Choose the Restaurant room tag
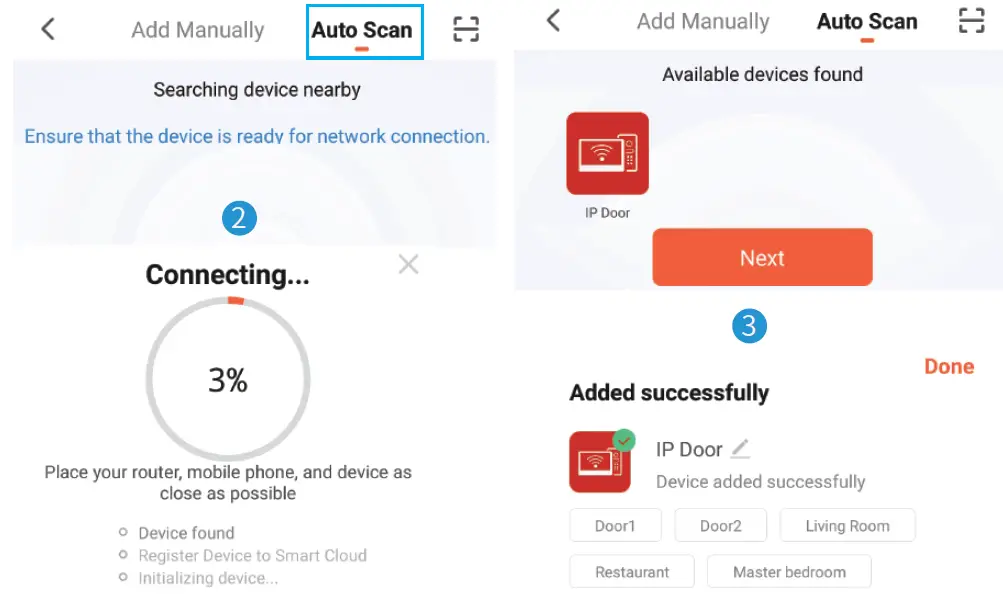Image resolution: width=1003 pixels, height=597 pixels. (x=632, y=571)
